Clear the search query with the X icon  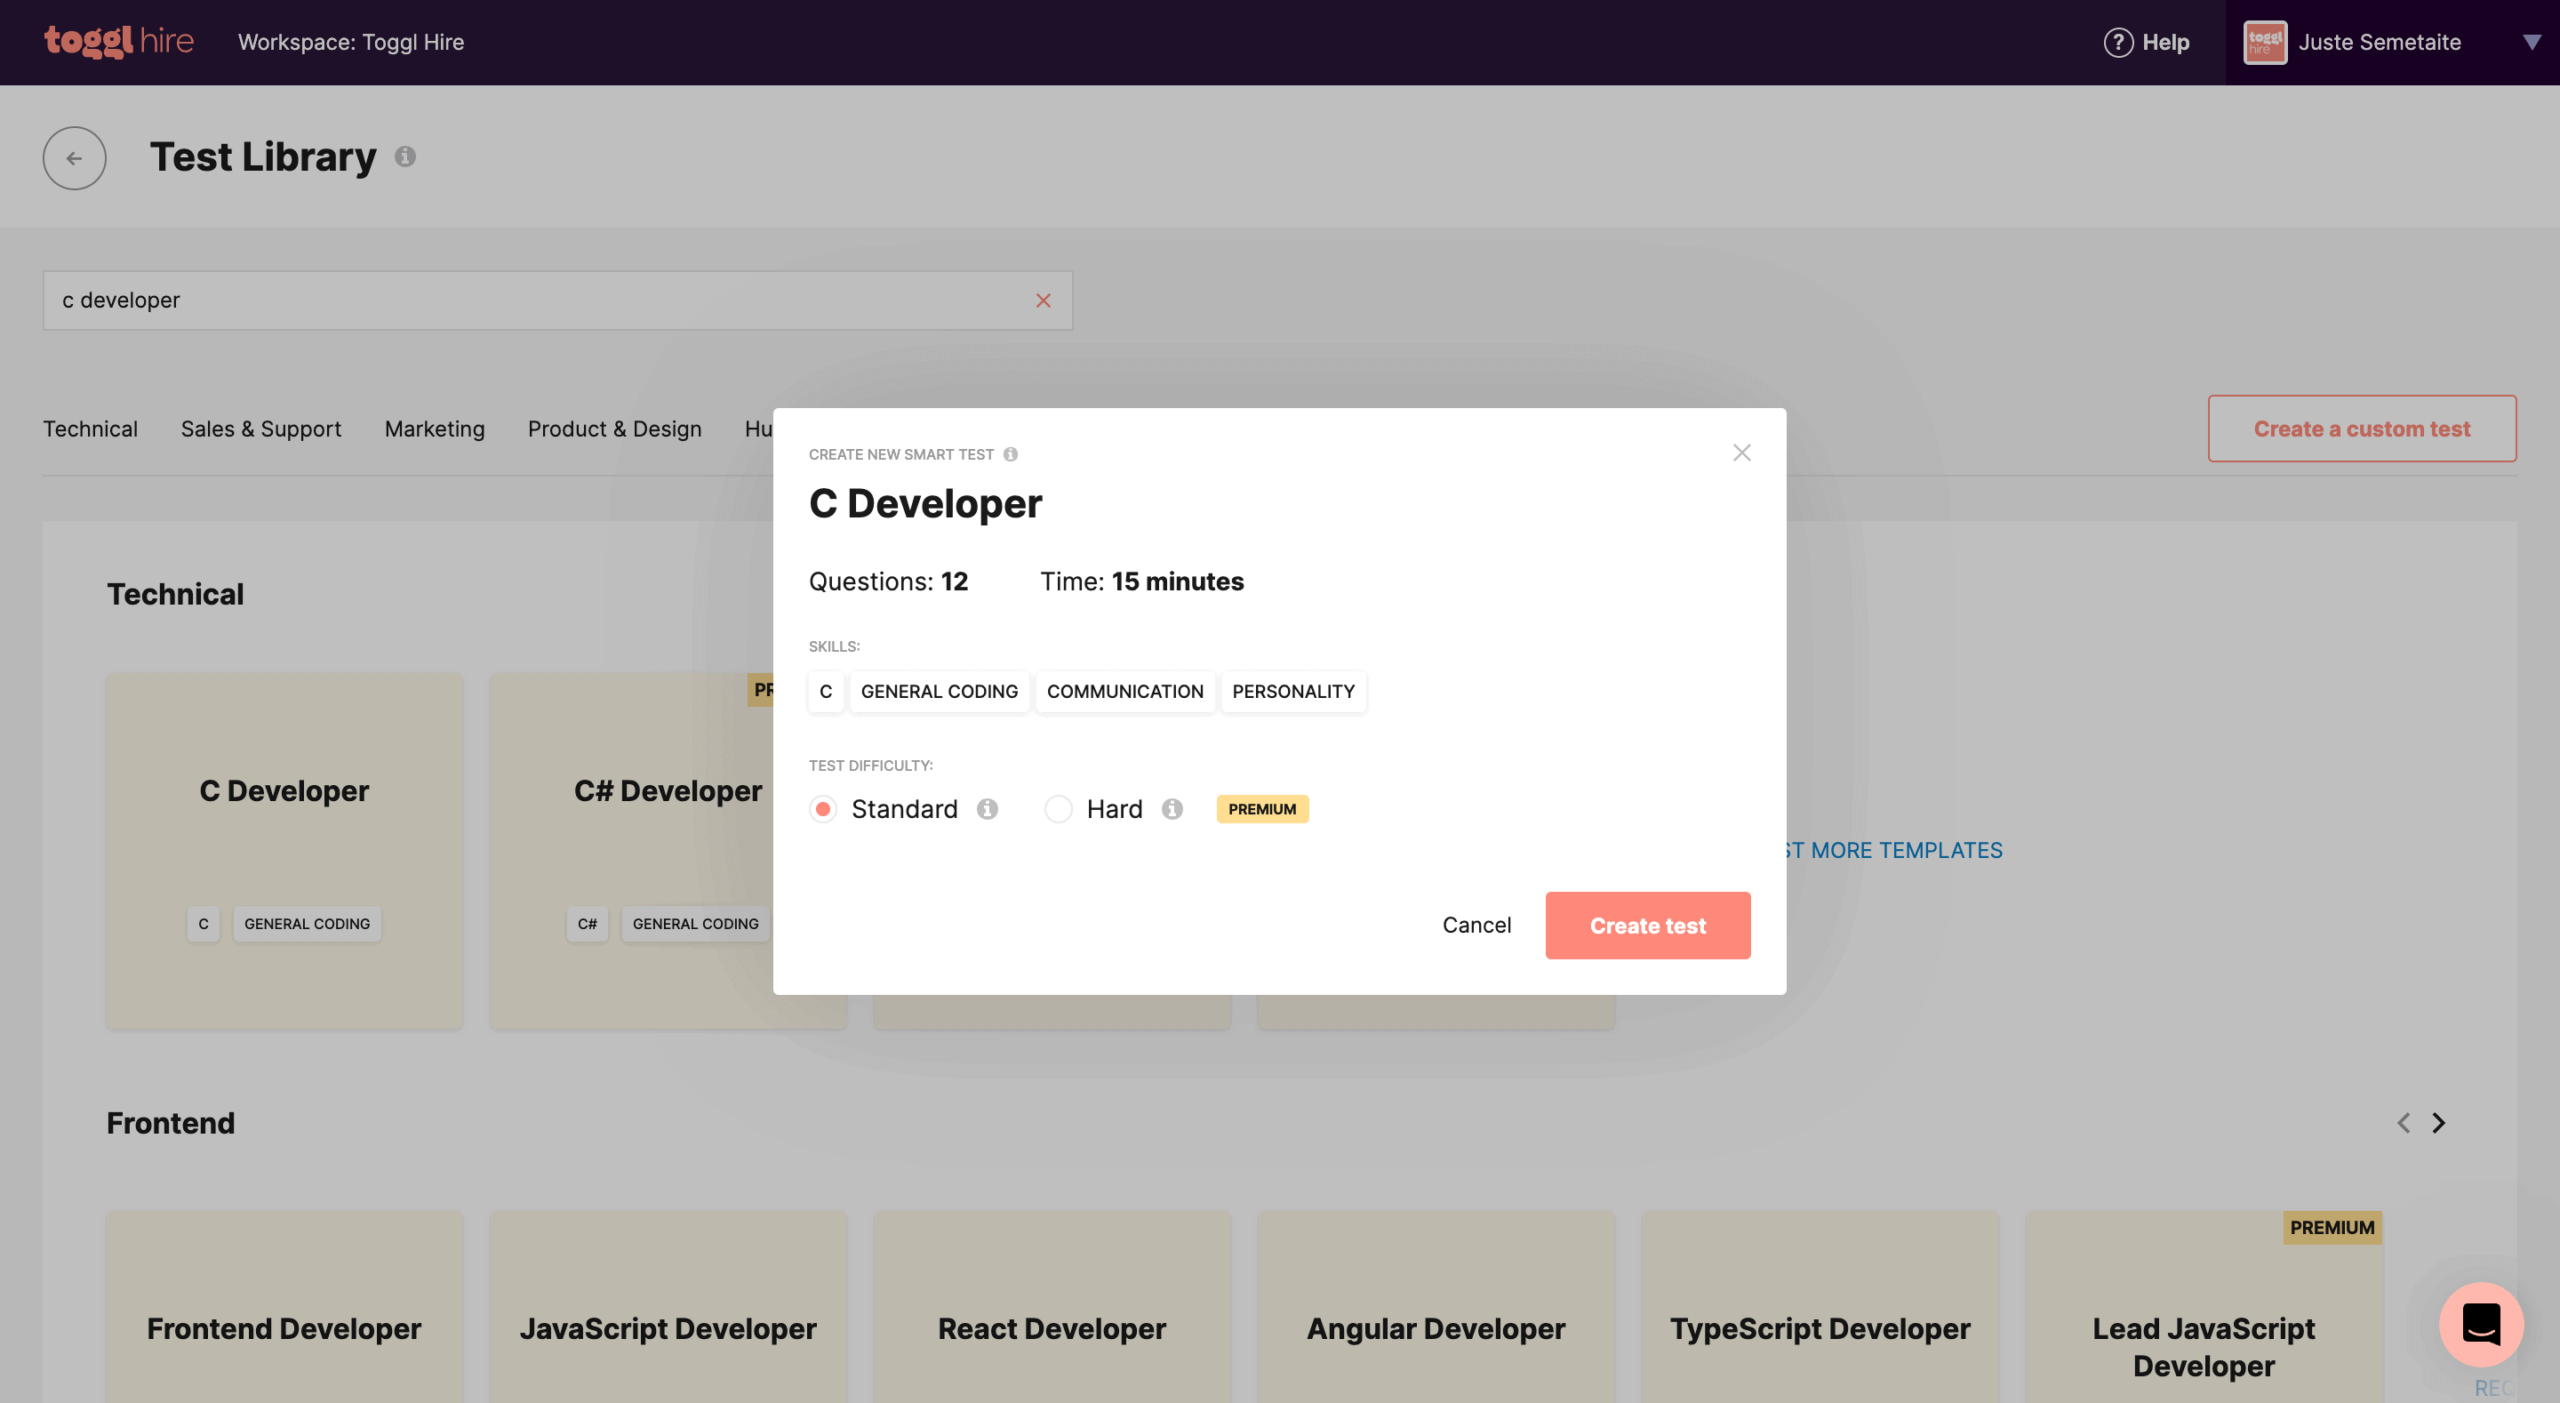tap(1044, 300)
